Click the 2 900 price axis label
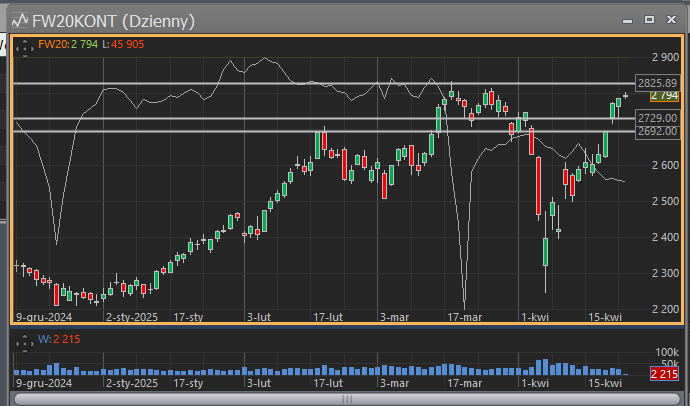Image resolution: width=690 pixels, height=406 pixels. (x=665, y=57)
